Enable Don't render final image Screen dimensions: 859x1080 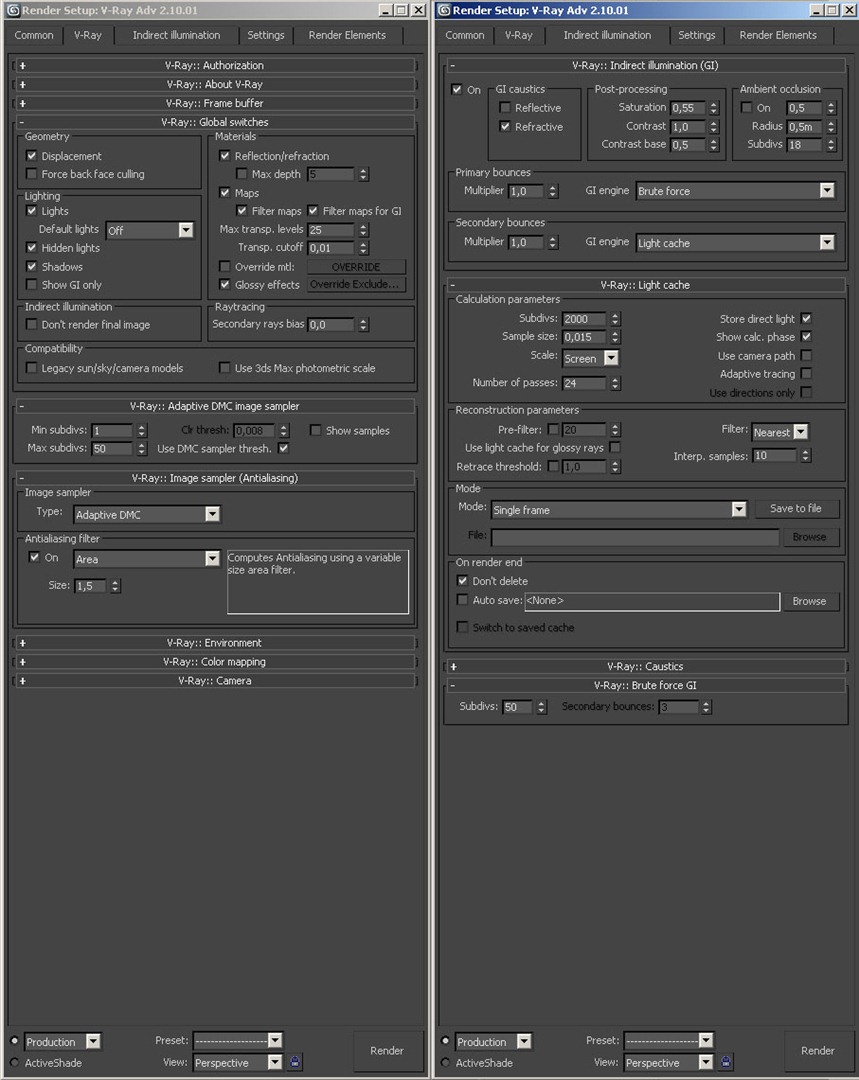[x=32, y=324]
